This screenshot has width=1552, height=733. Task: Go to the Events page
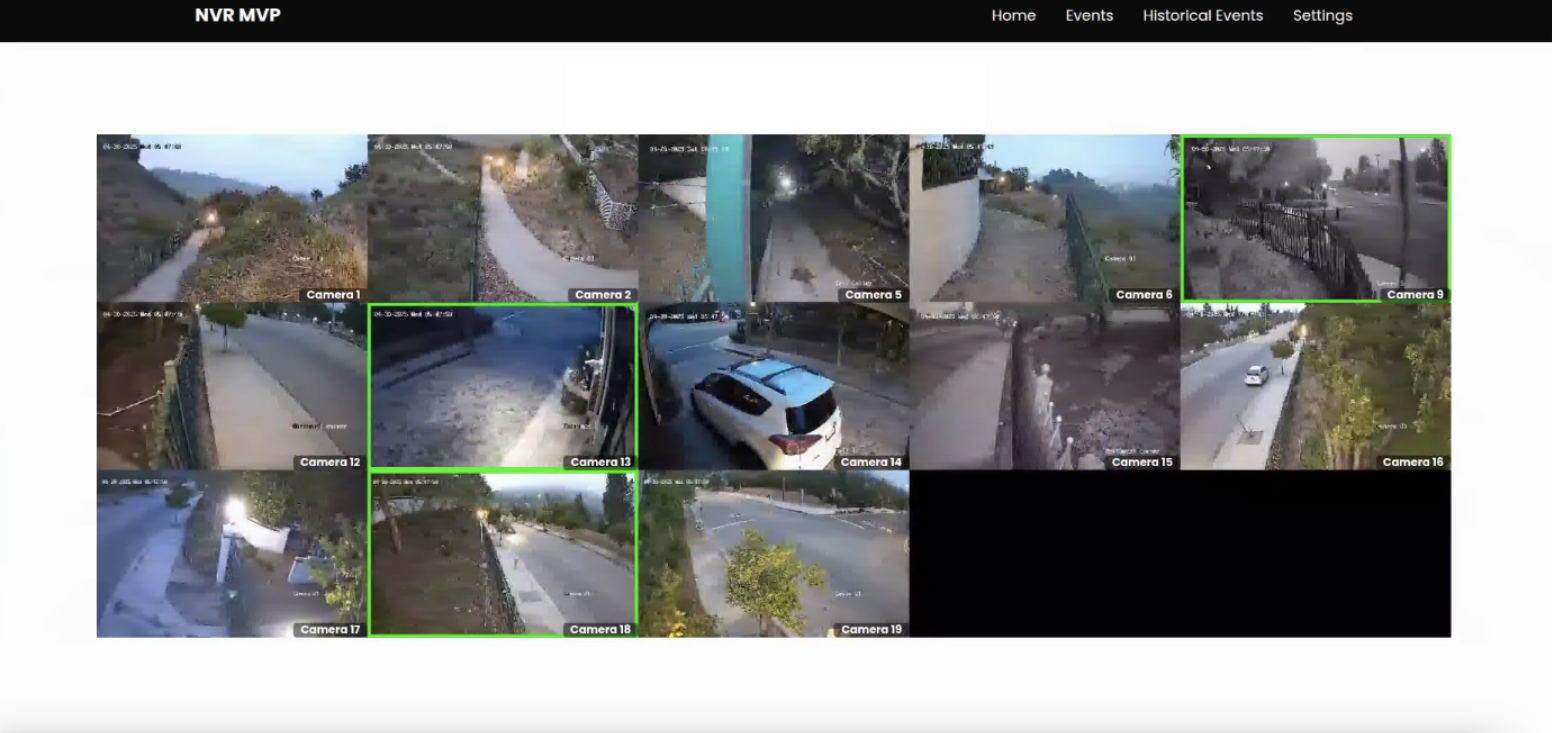1089,16
